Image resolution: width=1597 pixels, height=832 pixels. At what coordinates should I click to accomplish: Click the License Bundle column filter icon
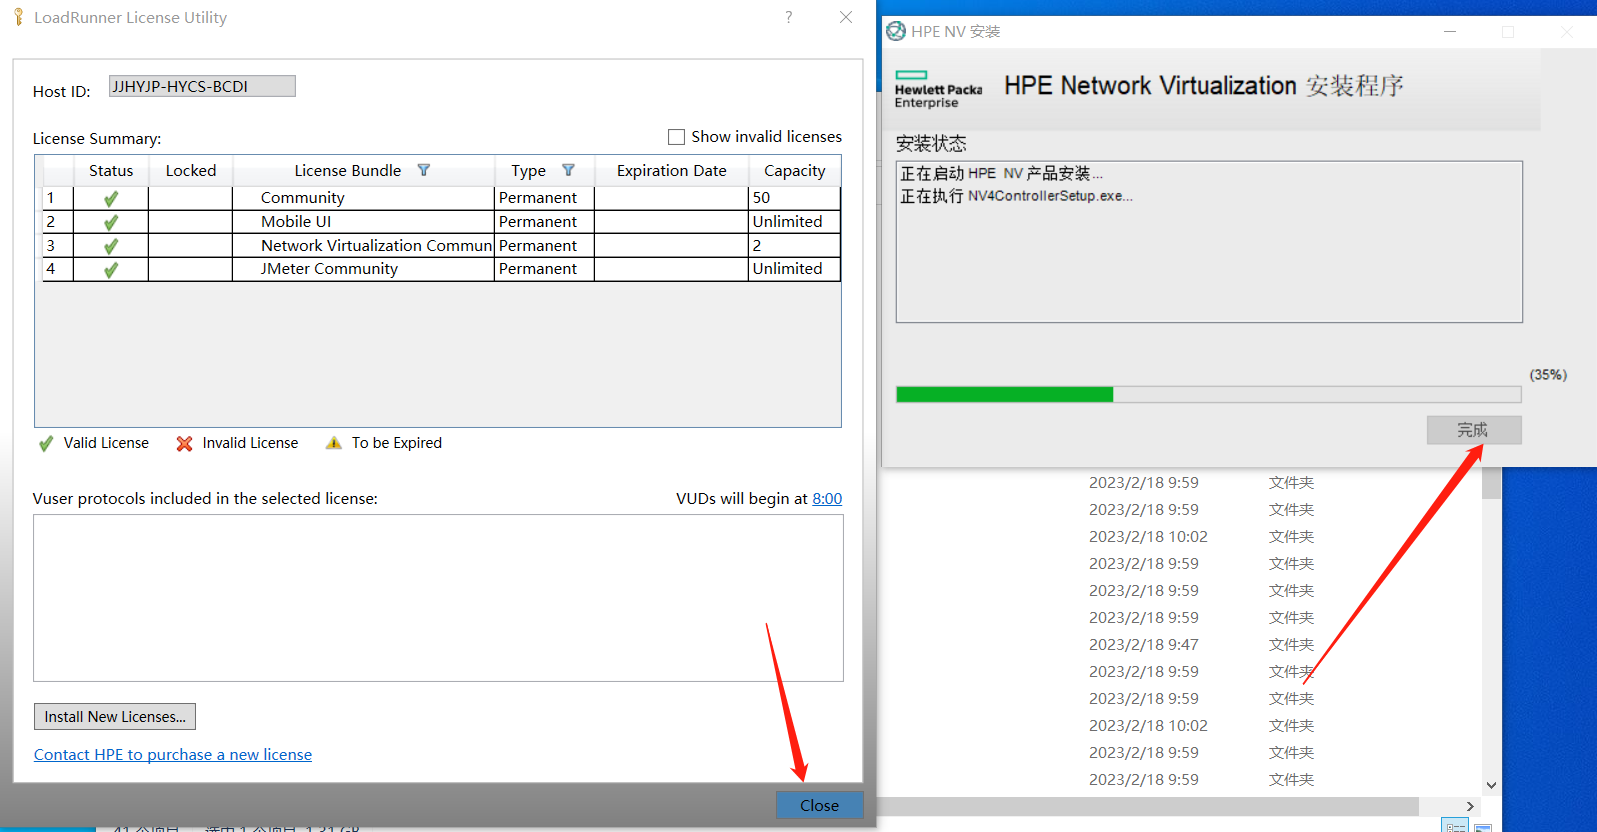424,170
